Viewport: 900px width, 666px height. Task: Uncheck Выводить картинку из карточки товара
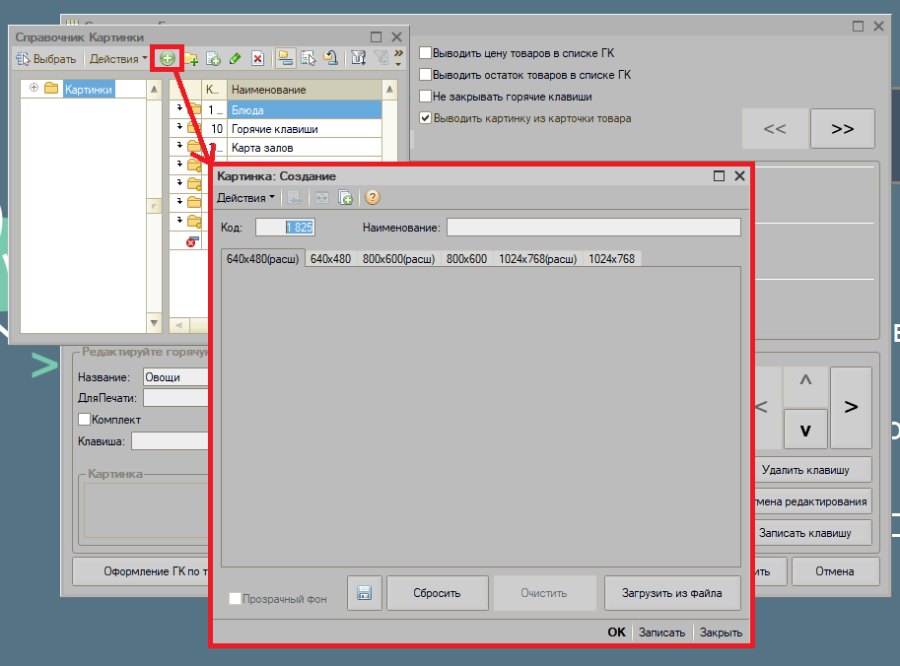point(425,118)
